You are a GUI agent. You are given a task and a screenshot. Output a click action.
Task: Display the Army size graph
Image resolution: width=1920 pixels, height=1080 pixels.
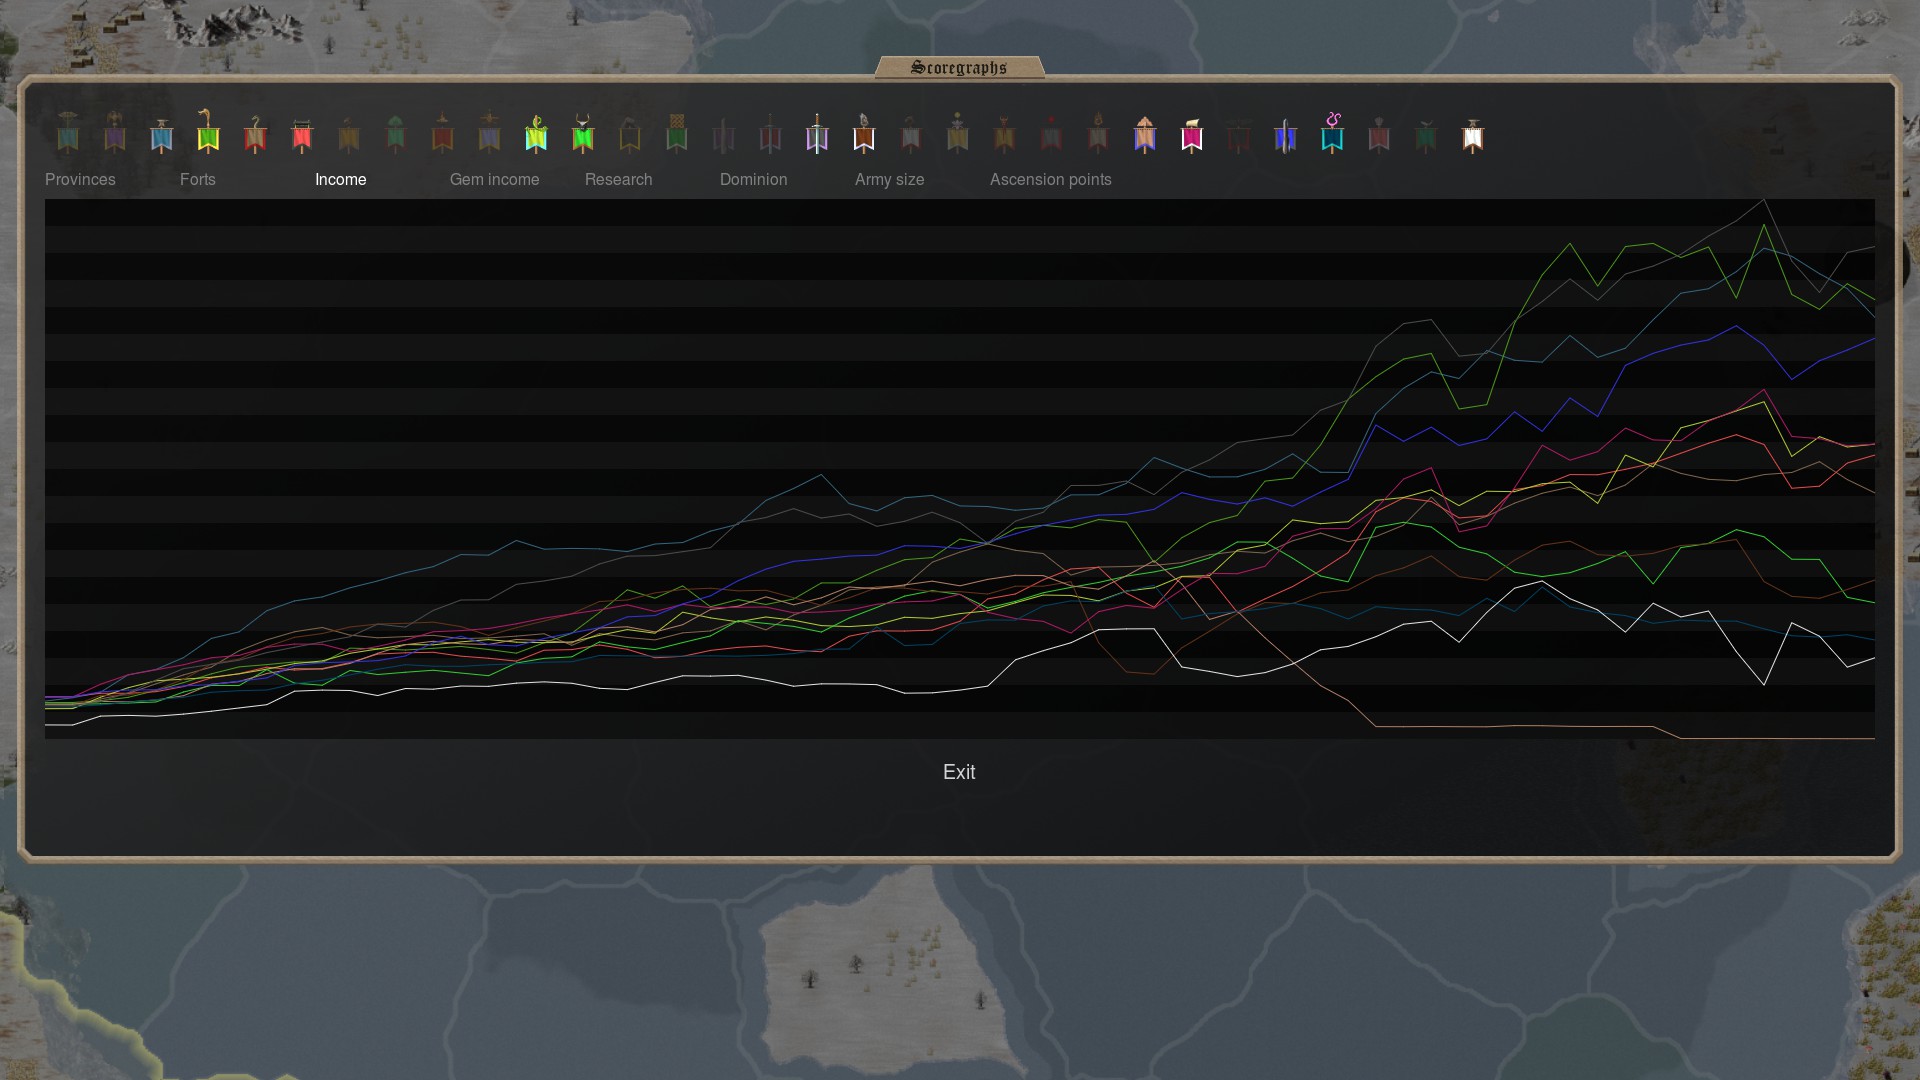889,180
